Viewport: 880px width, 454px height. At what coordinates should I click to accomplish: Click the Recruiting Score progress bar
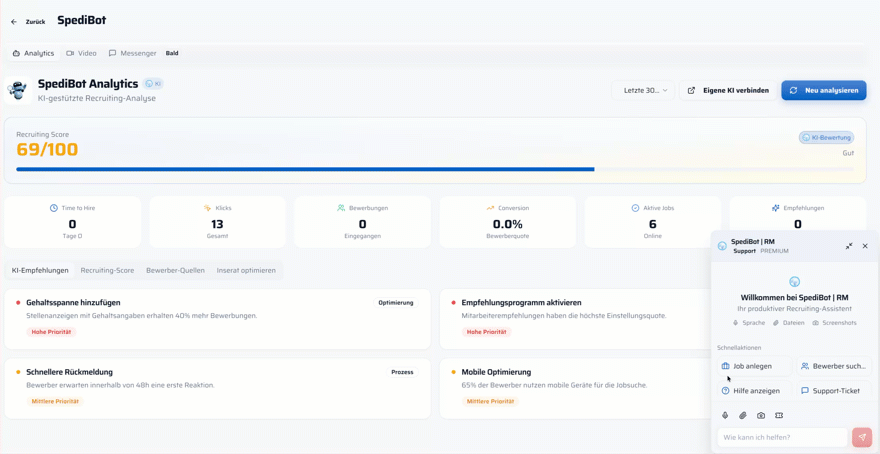435,169
